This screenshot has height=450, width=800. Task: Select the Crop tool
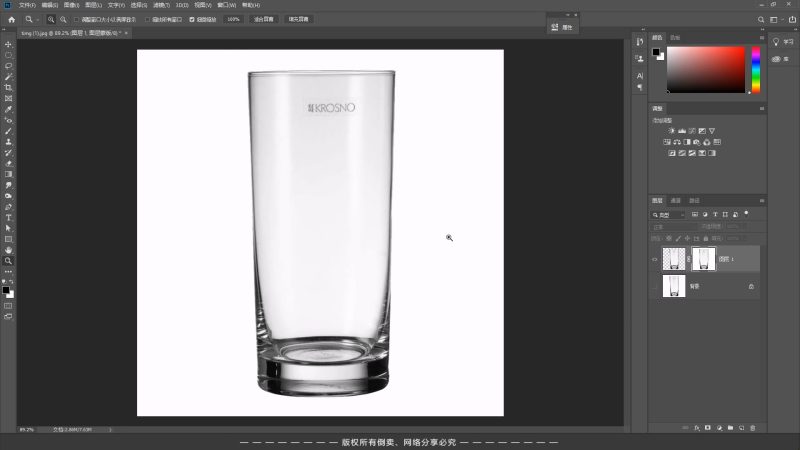coord(9,87)
